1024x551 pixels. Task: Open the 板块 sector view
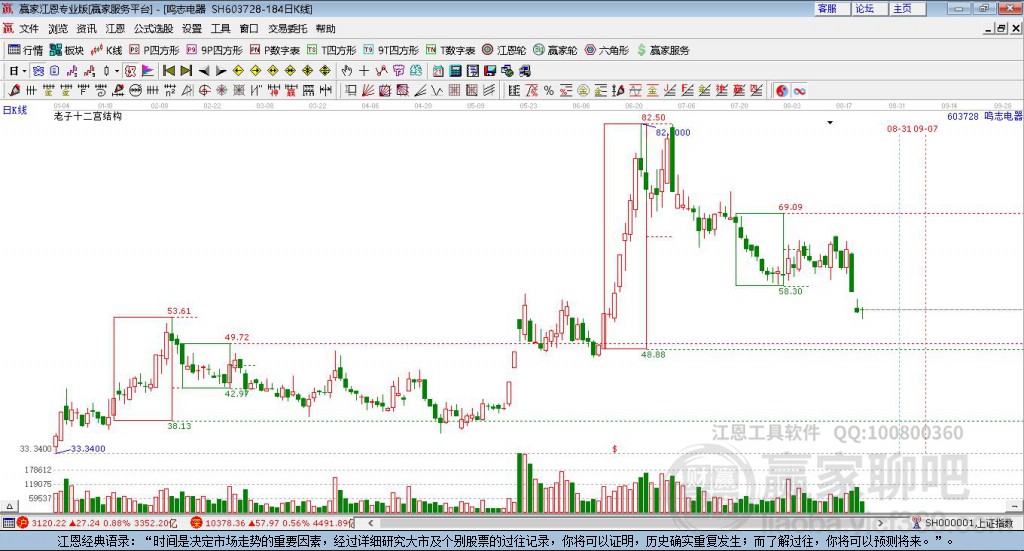pyautogui.click(x=67, y=50)
